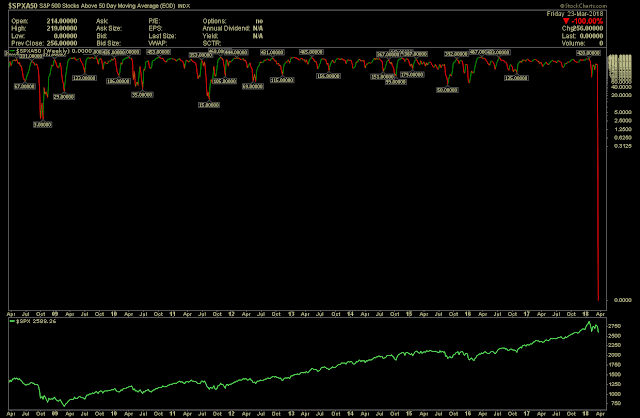Click the Annual Dividend label
This screenshot has height=418, width=640.
226,28
